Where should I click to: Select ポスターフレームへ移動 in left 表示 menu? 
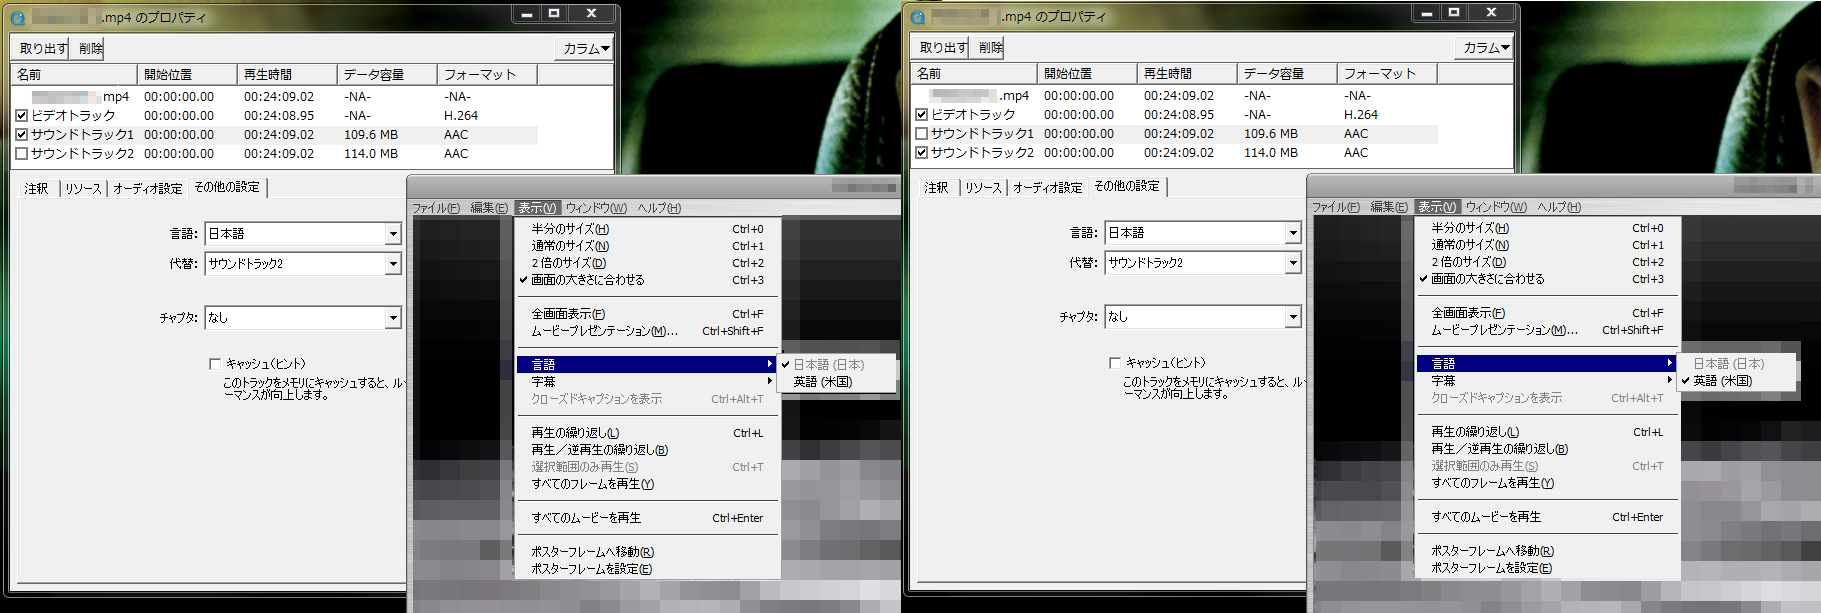(647, 552)
